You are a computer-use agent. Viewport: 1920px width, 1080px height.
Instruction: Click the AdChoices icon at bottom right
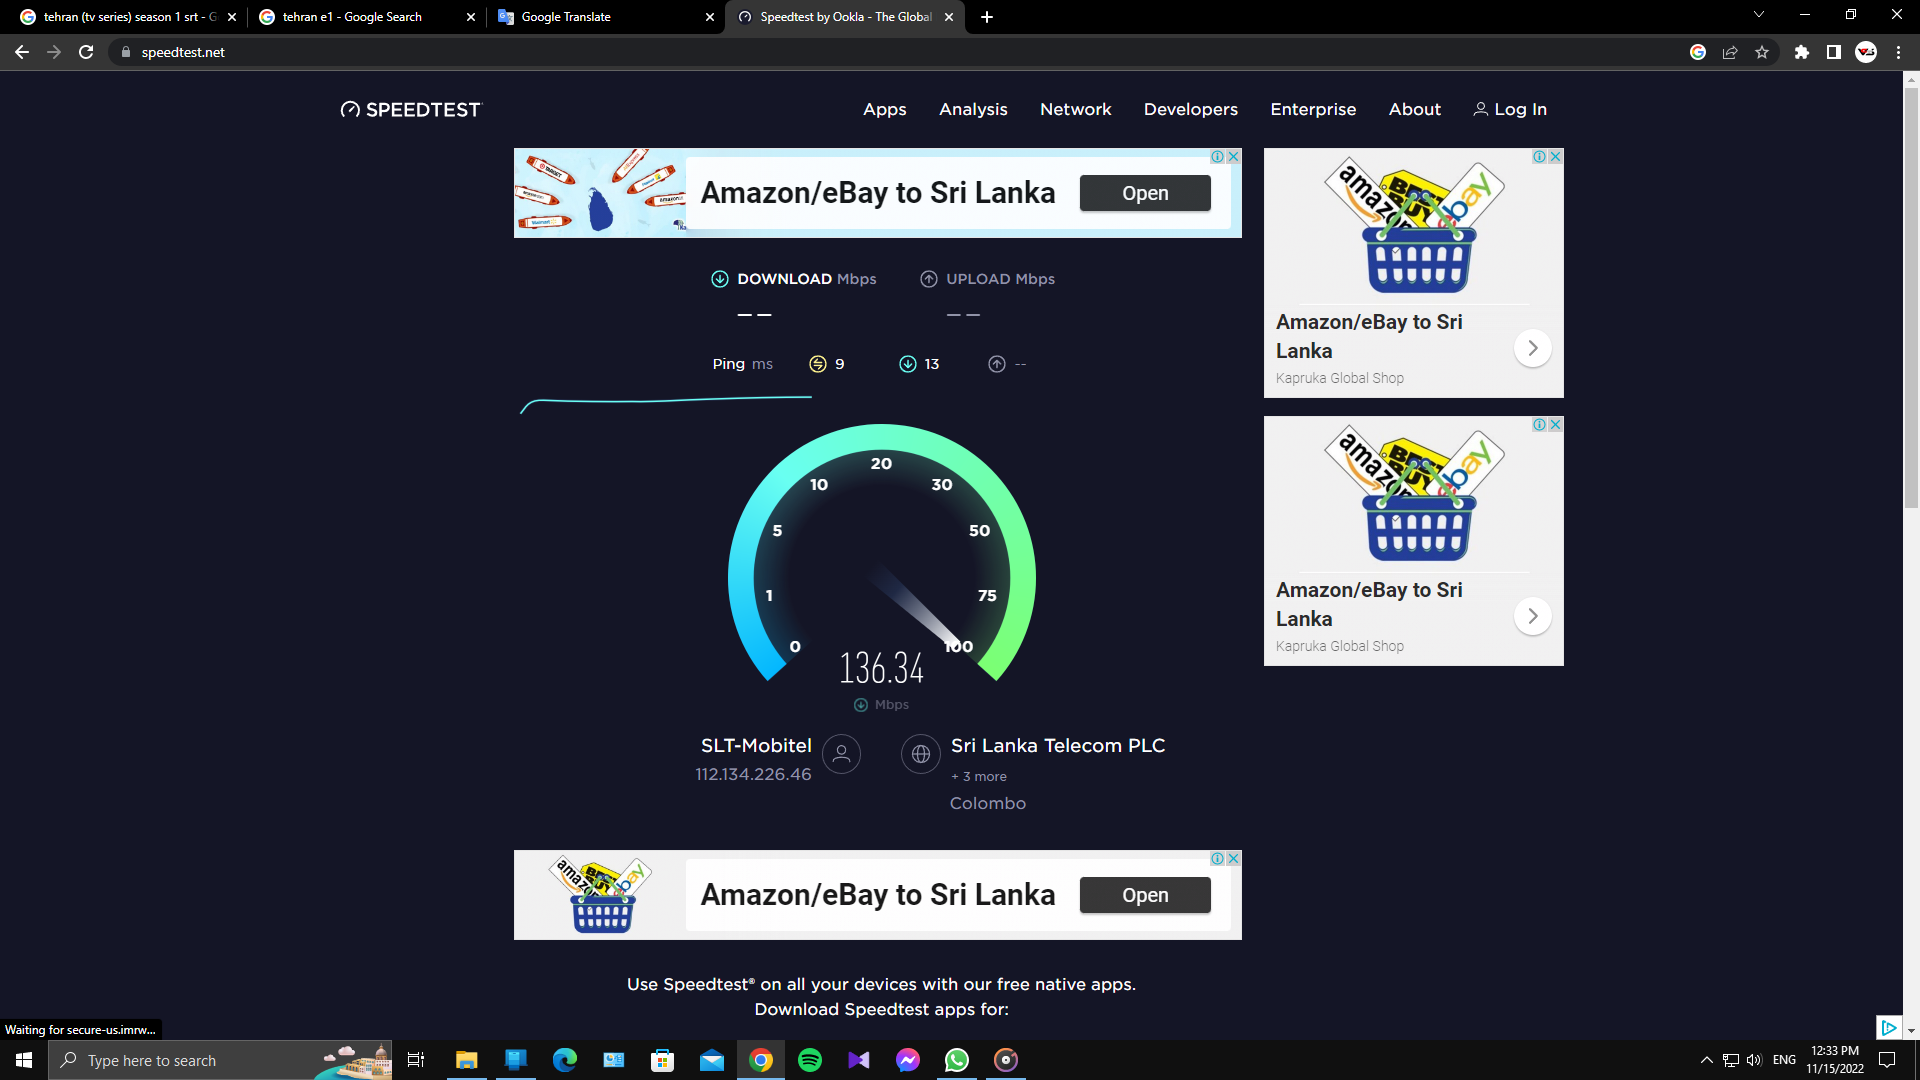[x=1888, y=1027]
